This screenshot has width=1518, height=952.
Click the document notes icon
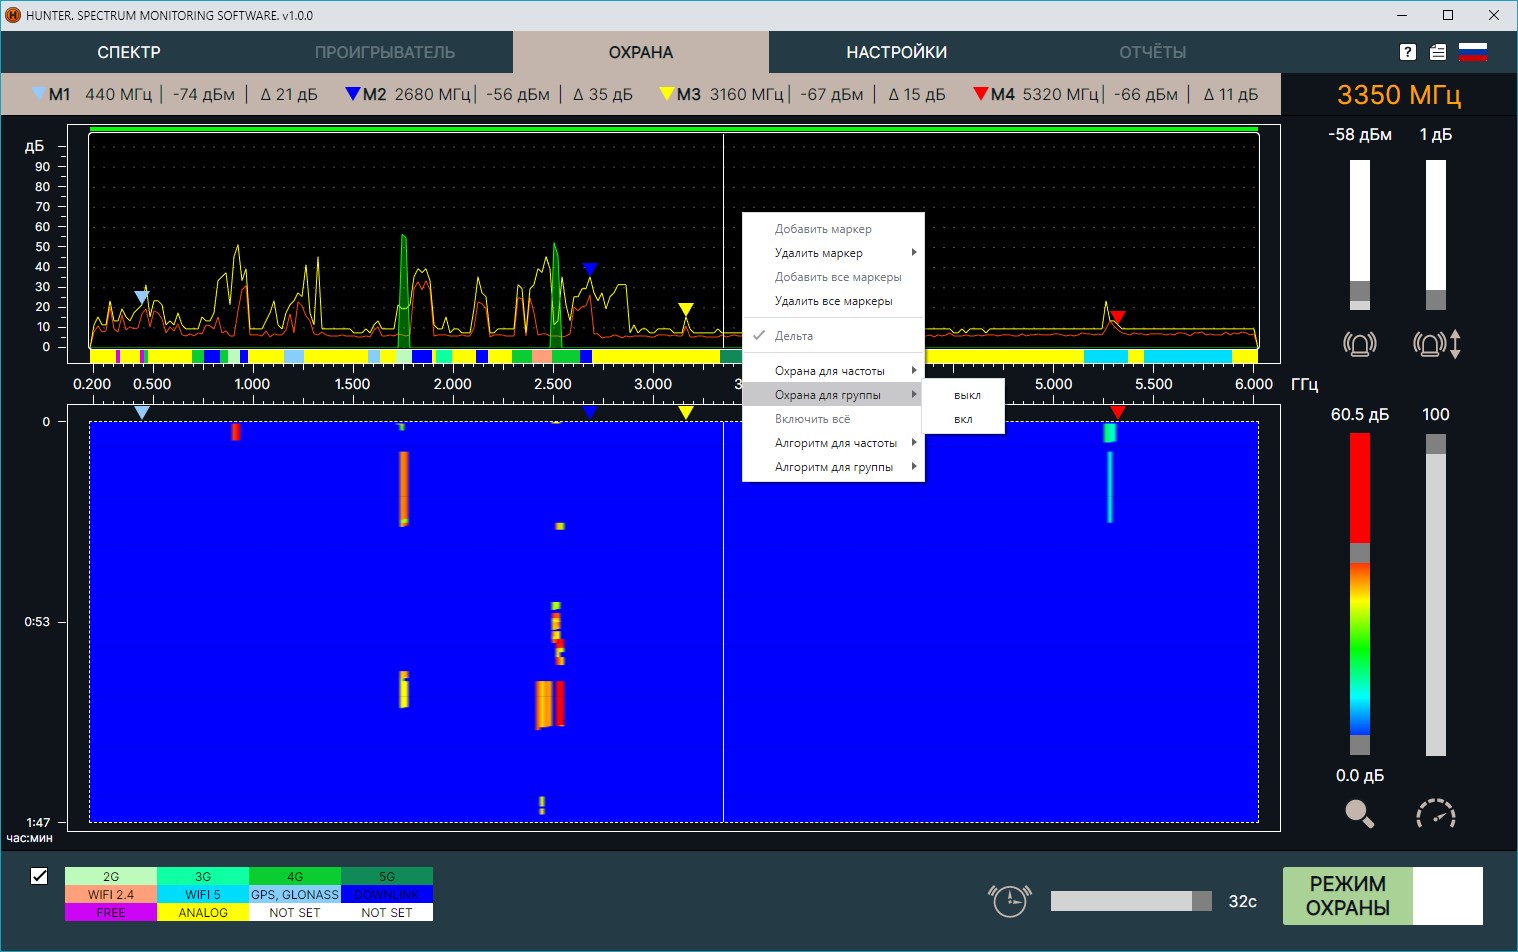pos(1438,53)
